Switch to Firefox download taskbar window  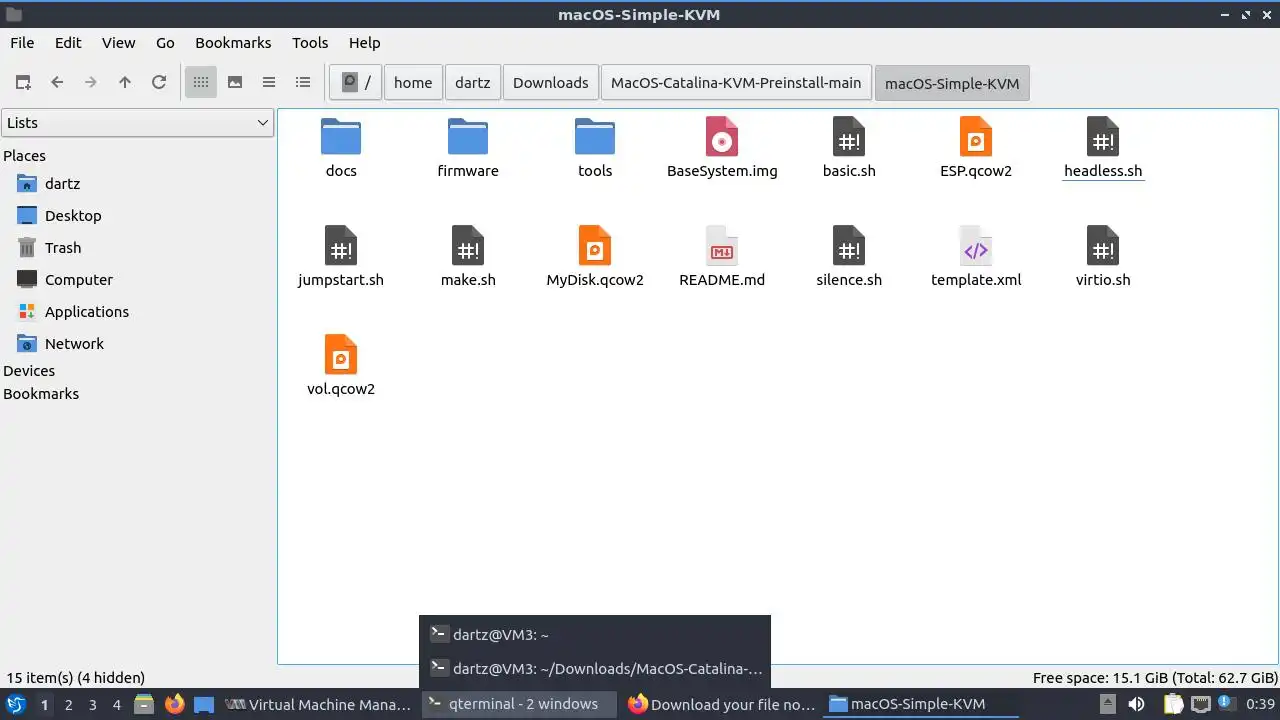(722, 704)
